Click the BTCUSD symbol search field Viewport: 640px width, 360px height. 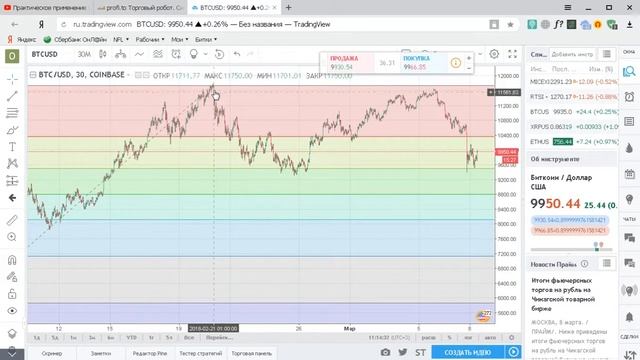(45, 54)
